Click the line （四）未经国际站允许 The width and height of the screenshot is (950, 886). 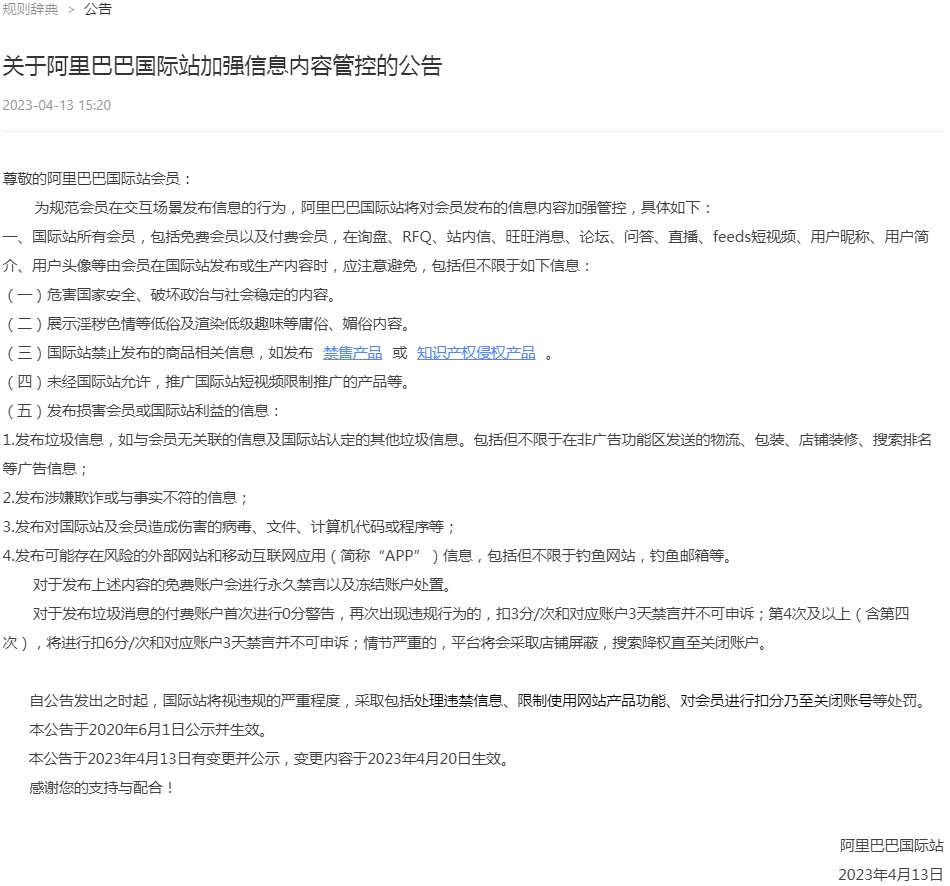207,382
